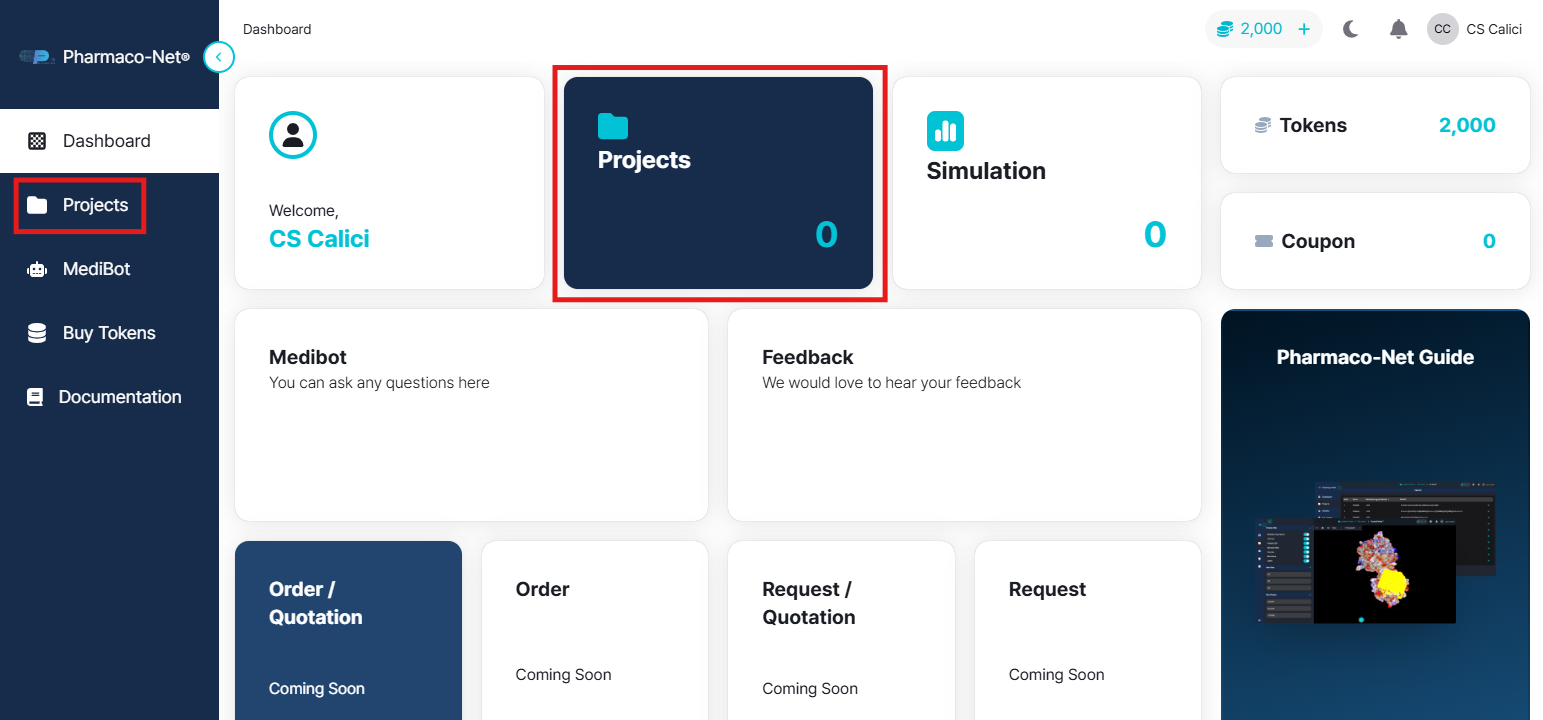Screen dimensions: 1543x720
Task: Click the profile icon on the welcome card
Action: [293, 135]
